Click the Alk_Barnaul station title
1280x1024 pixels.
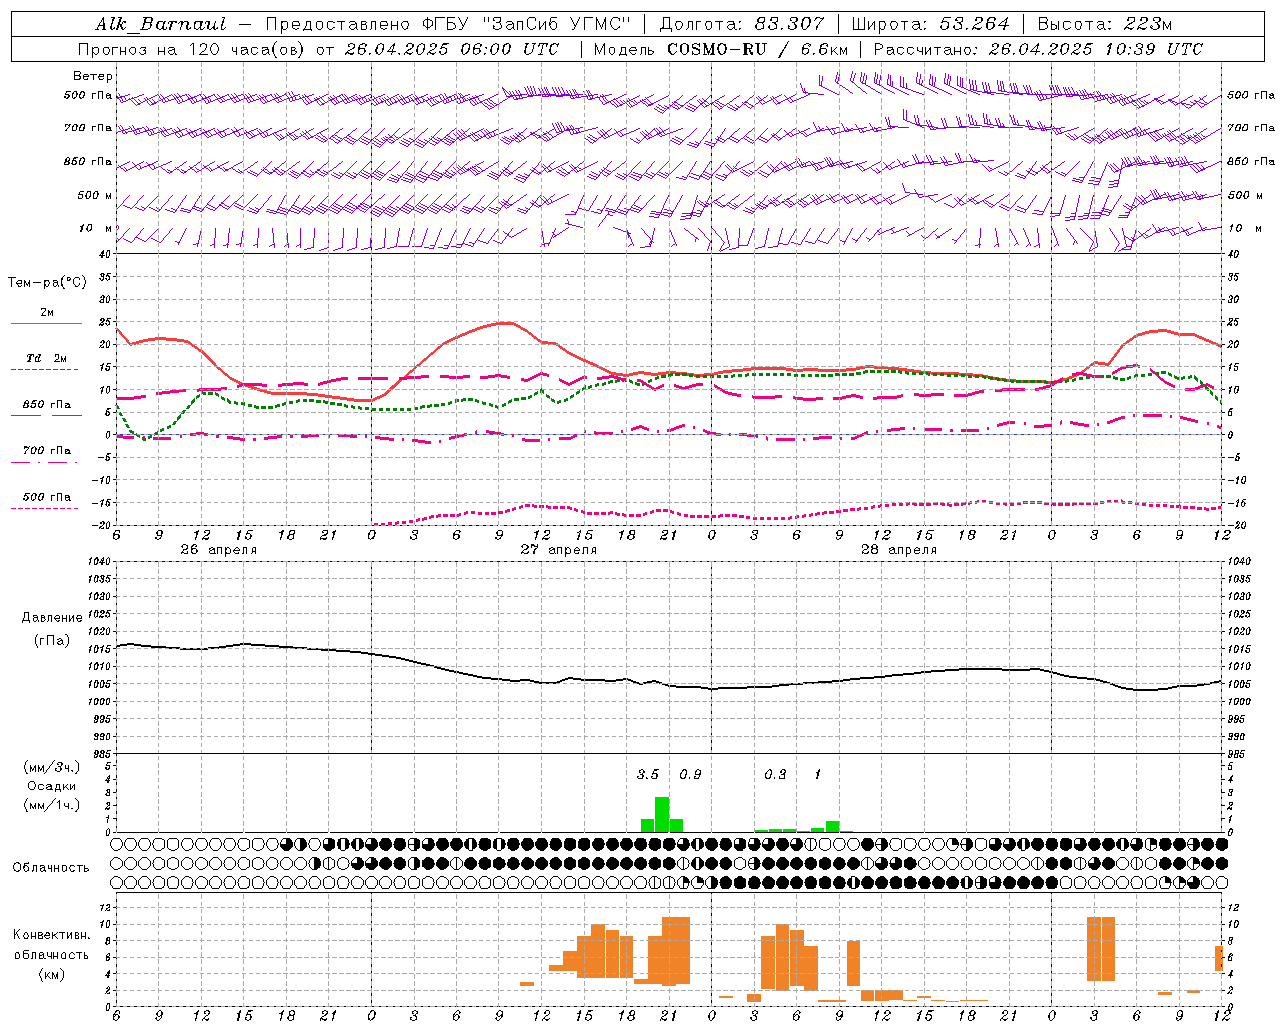pyautogui.click(x=161, y=24)
